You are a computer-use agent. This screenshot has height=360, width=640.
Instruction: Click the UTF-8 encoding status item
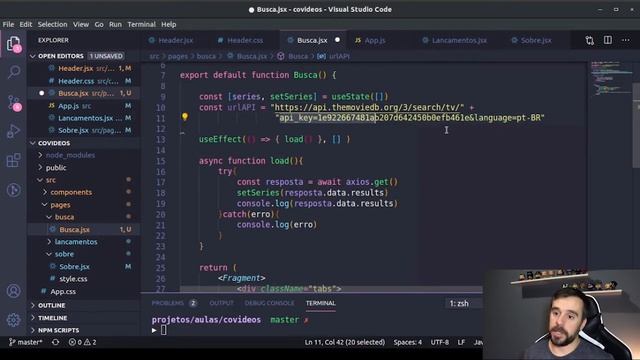(x=440, y=342)
